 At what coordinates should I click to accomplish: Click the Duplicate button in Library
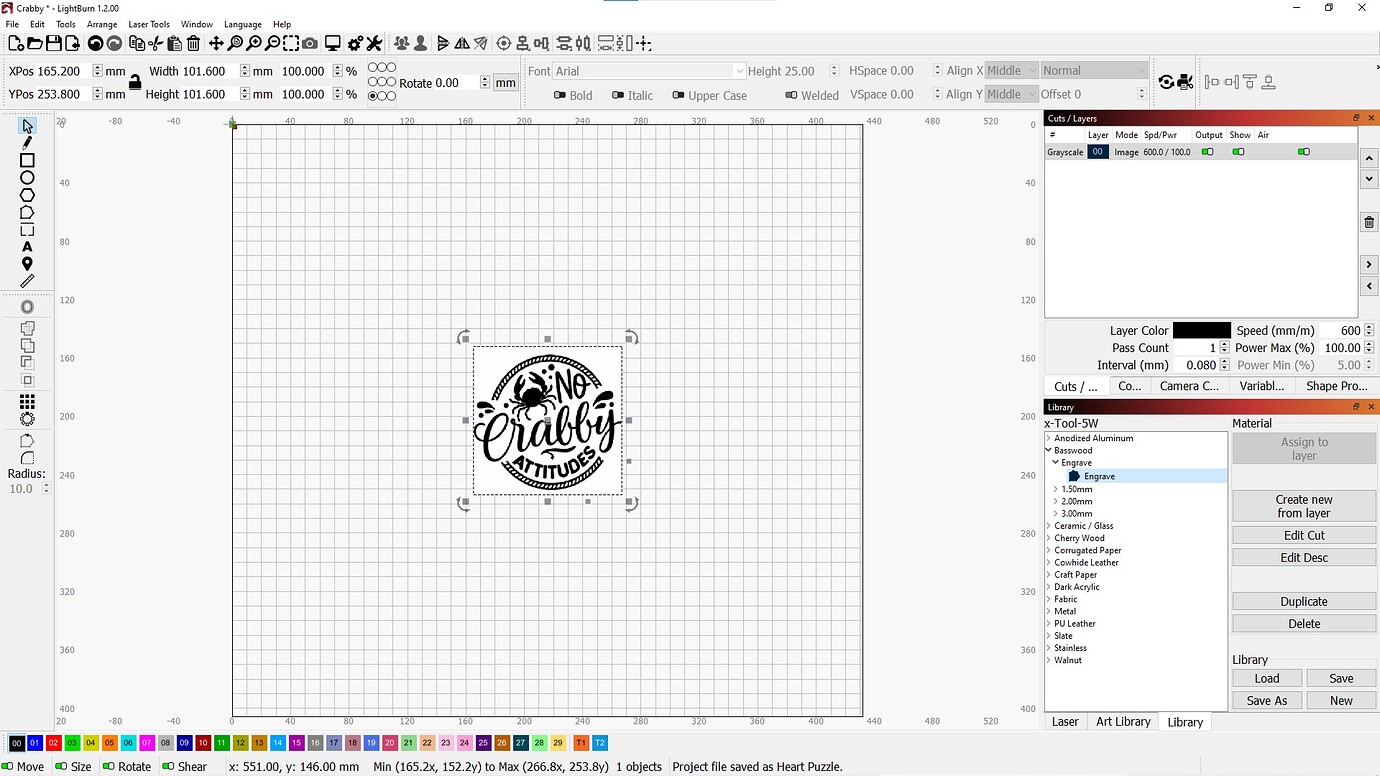(1303, 601)
